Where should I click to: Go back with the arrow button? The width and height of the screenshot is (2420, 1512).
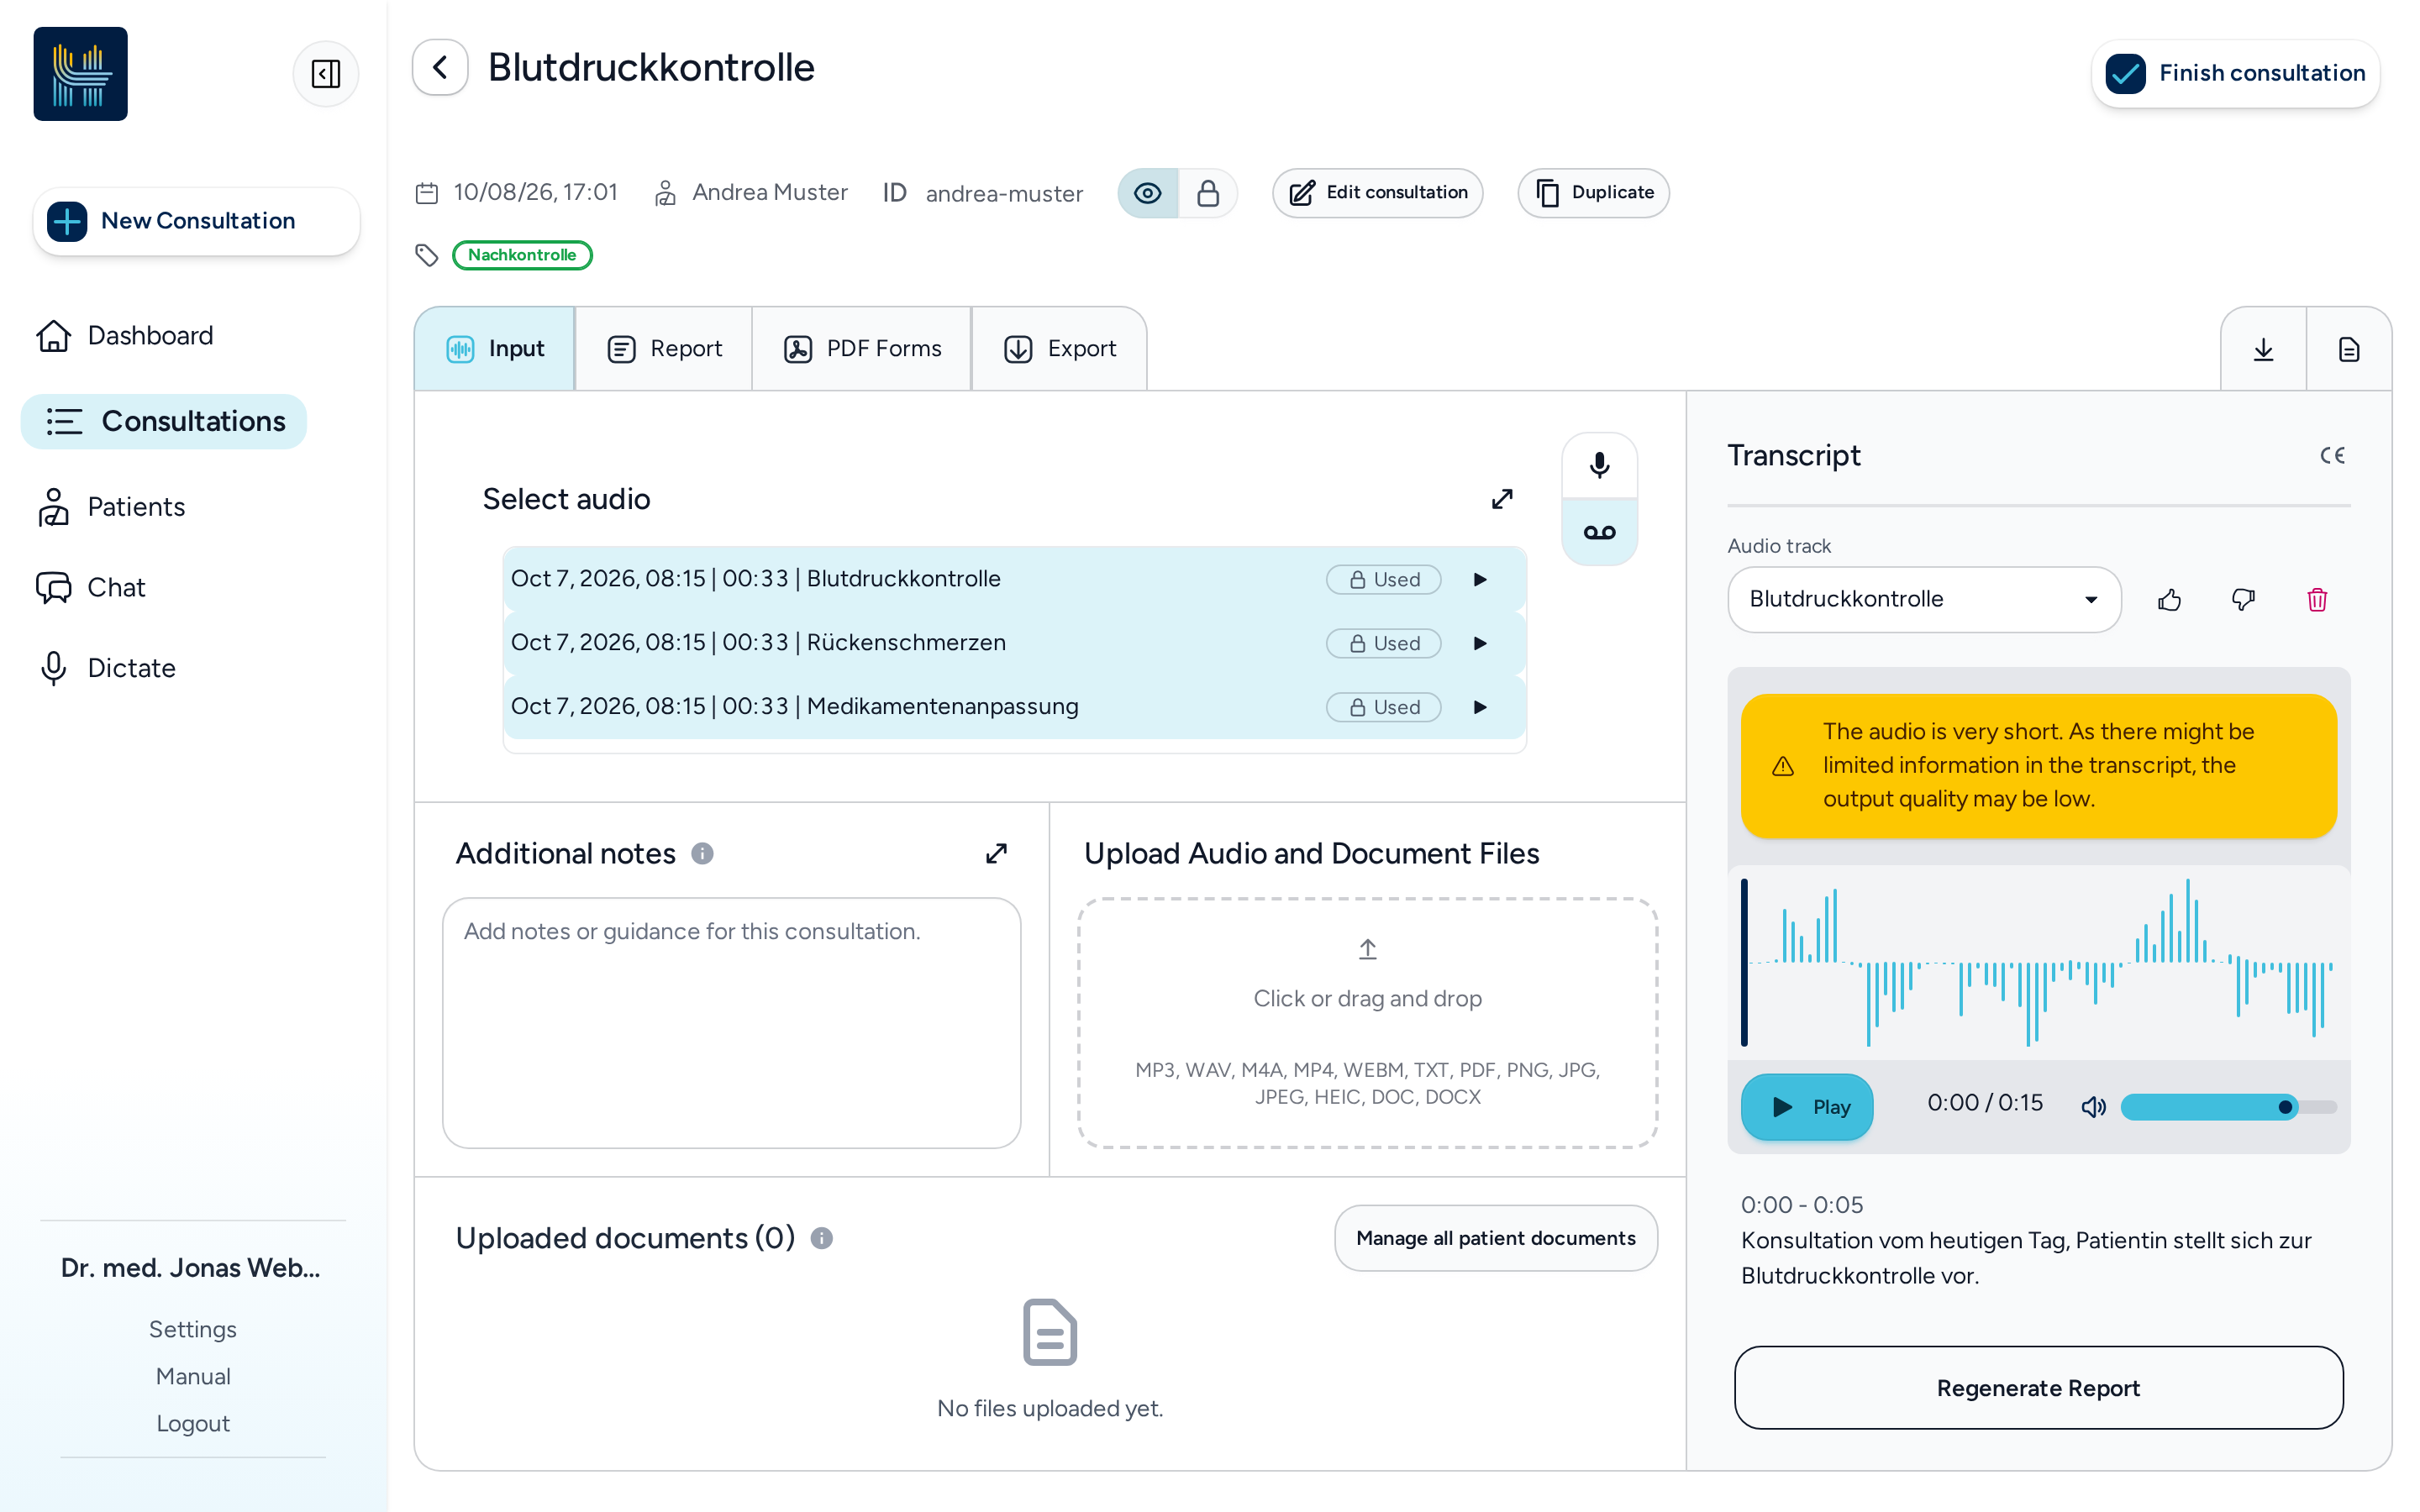coord(440,68)
